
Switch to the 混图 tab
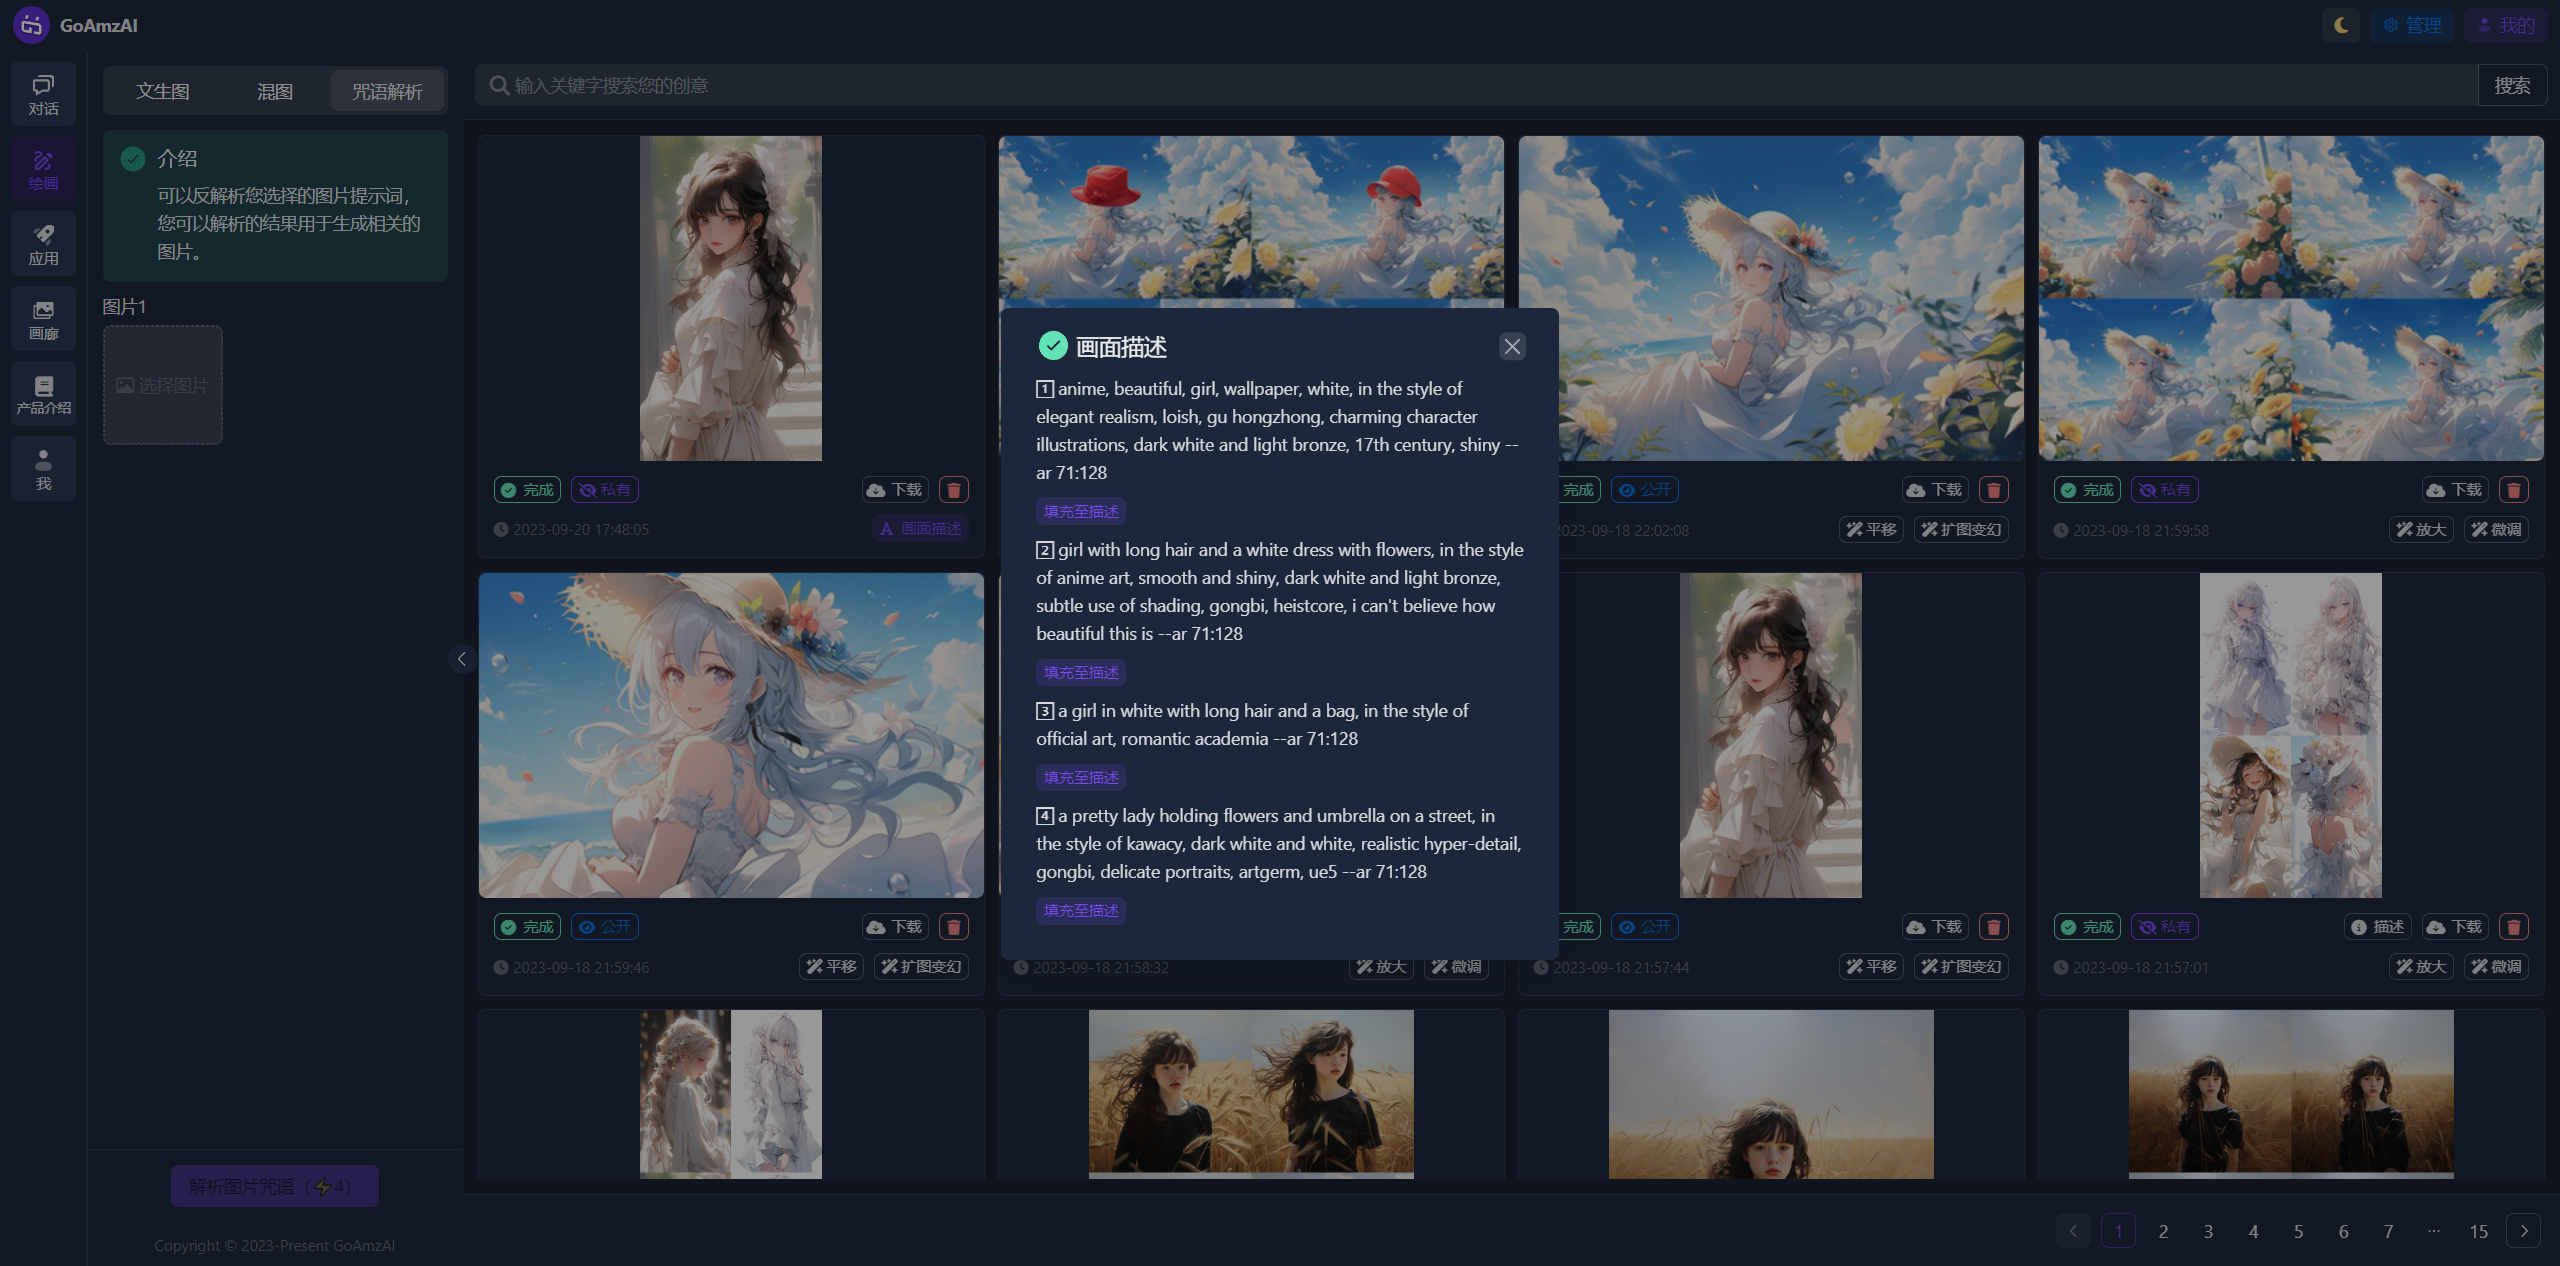point(275,92)
